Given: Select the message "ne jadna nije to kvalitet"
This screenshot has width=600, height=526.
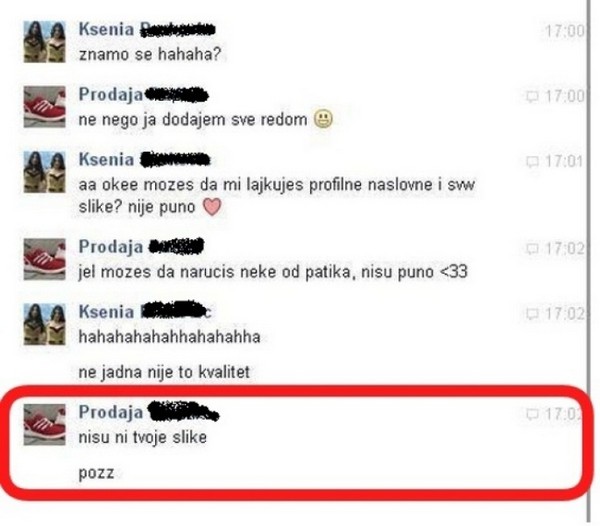Looking at the screenshot, I should [164, 372].
